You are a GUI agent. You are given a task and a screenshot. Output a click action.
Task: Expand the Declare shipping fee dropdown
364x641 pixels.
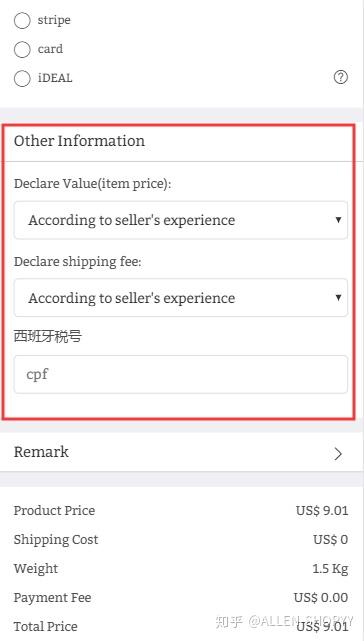click(181, 298)
